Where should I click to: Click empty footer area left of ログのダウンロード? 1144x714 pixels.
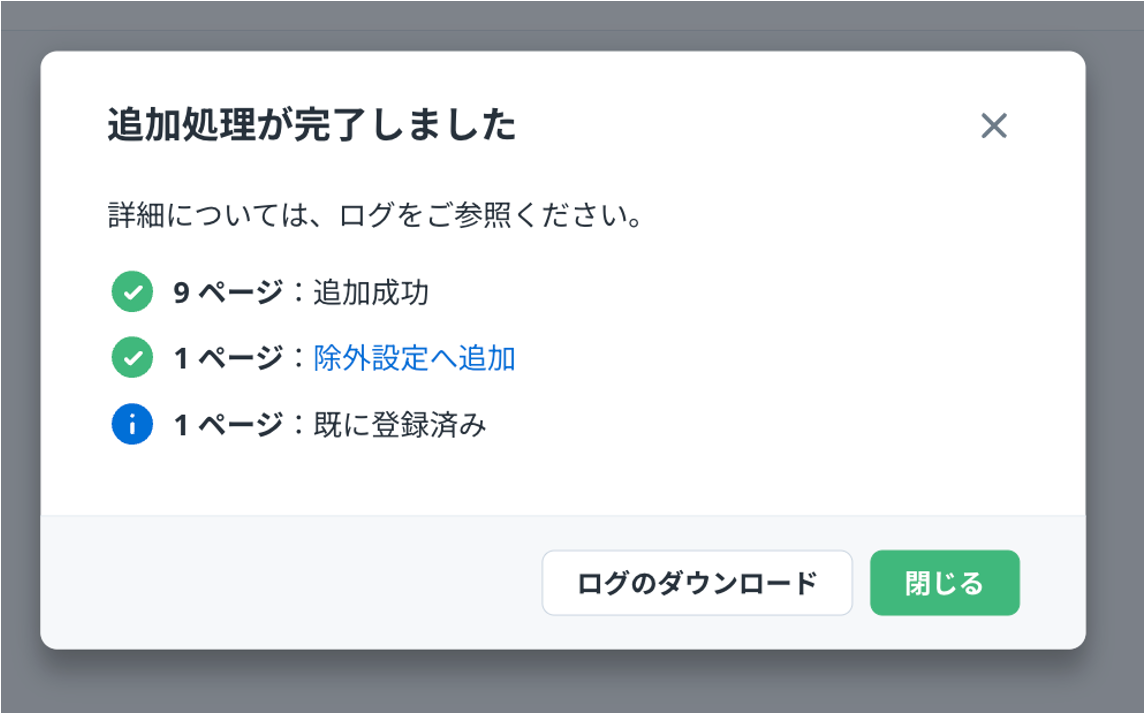(290, 582)
